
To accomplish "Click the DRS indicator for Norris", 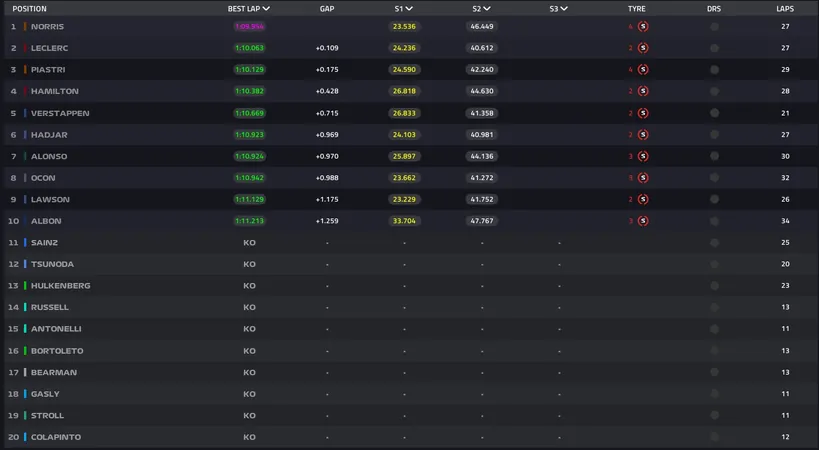I will 714,27.
